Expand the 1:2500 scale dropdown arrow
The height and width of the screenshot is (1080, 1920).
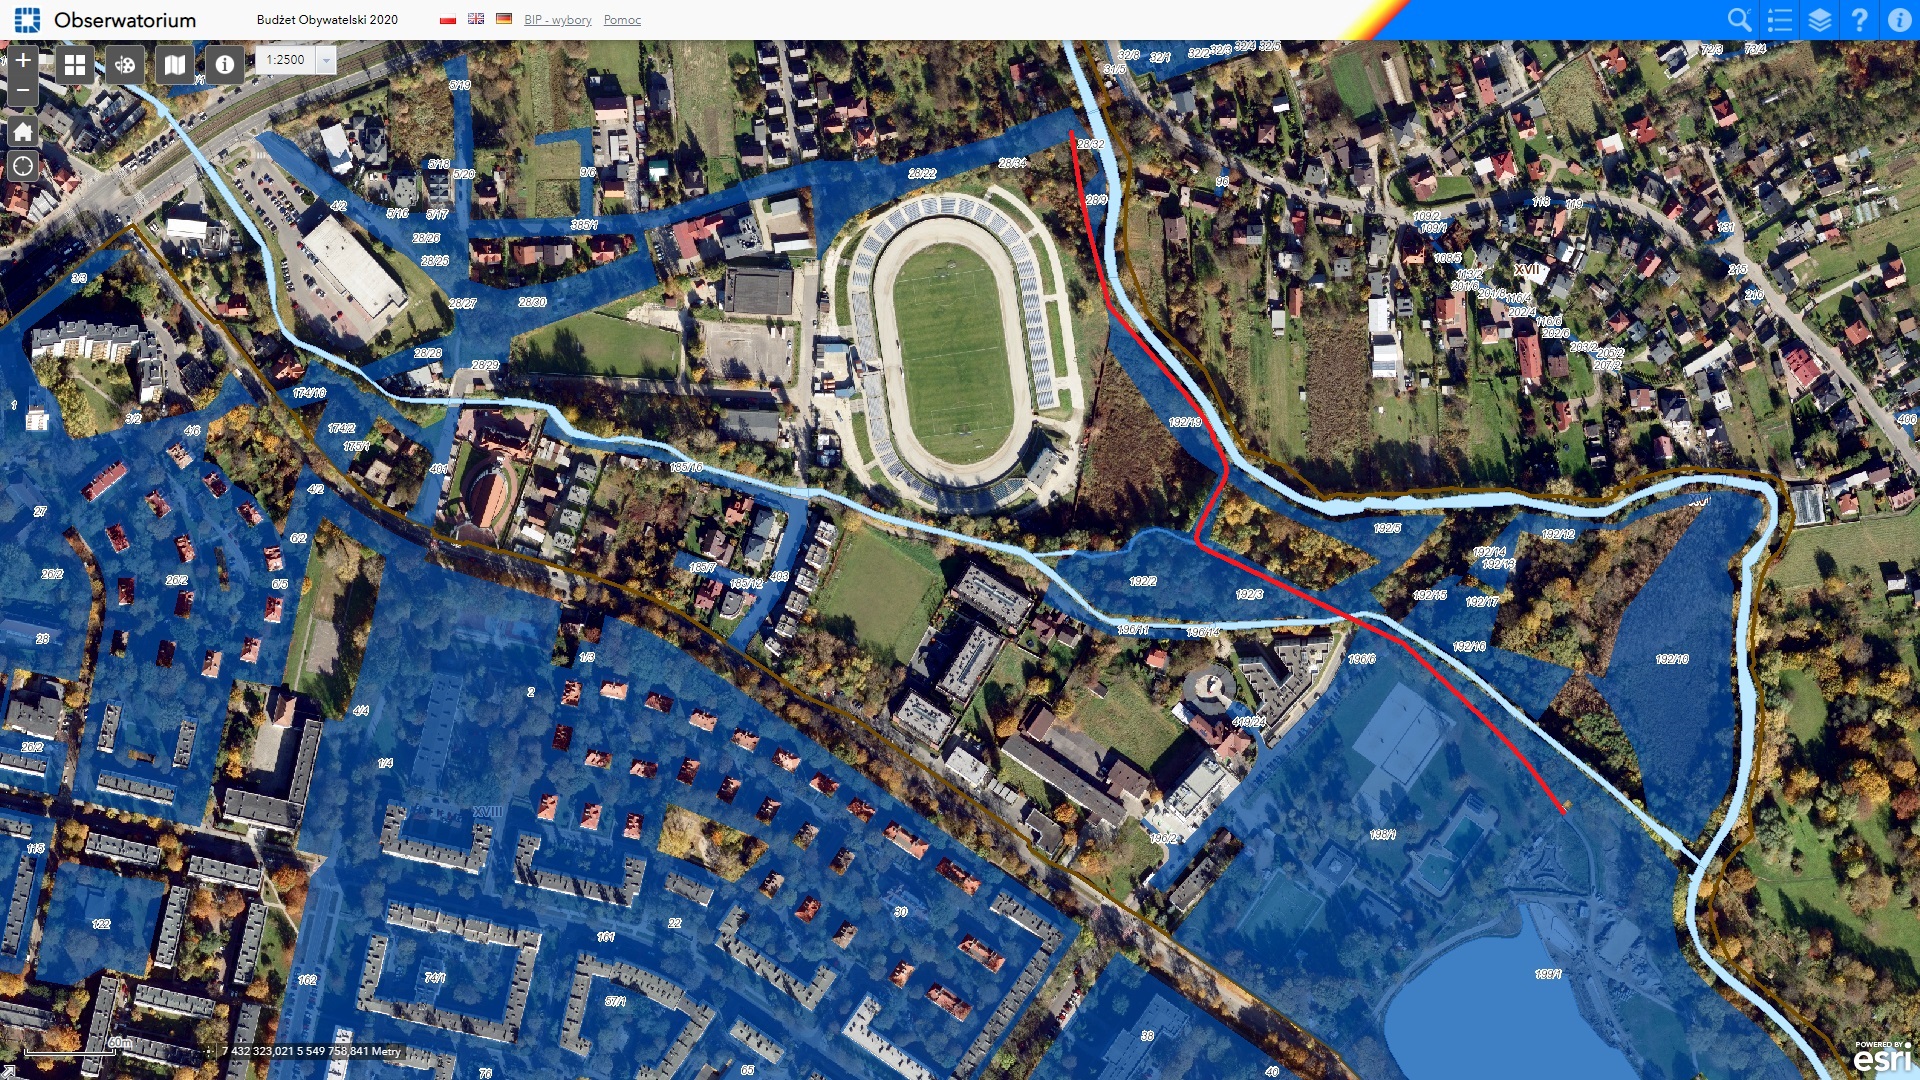(326, 60)
